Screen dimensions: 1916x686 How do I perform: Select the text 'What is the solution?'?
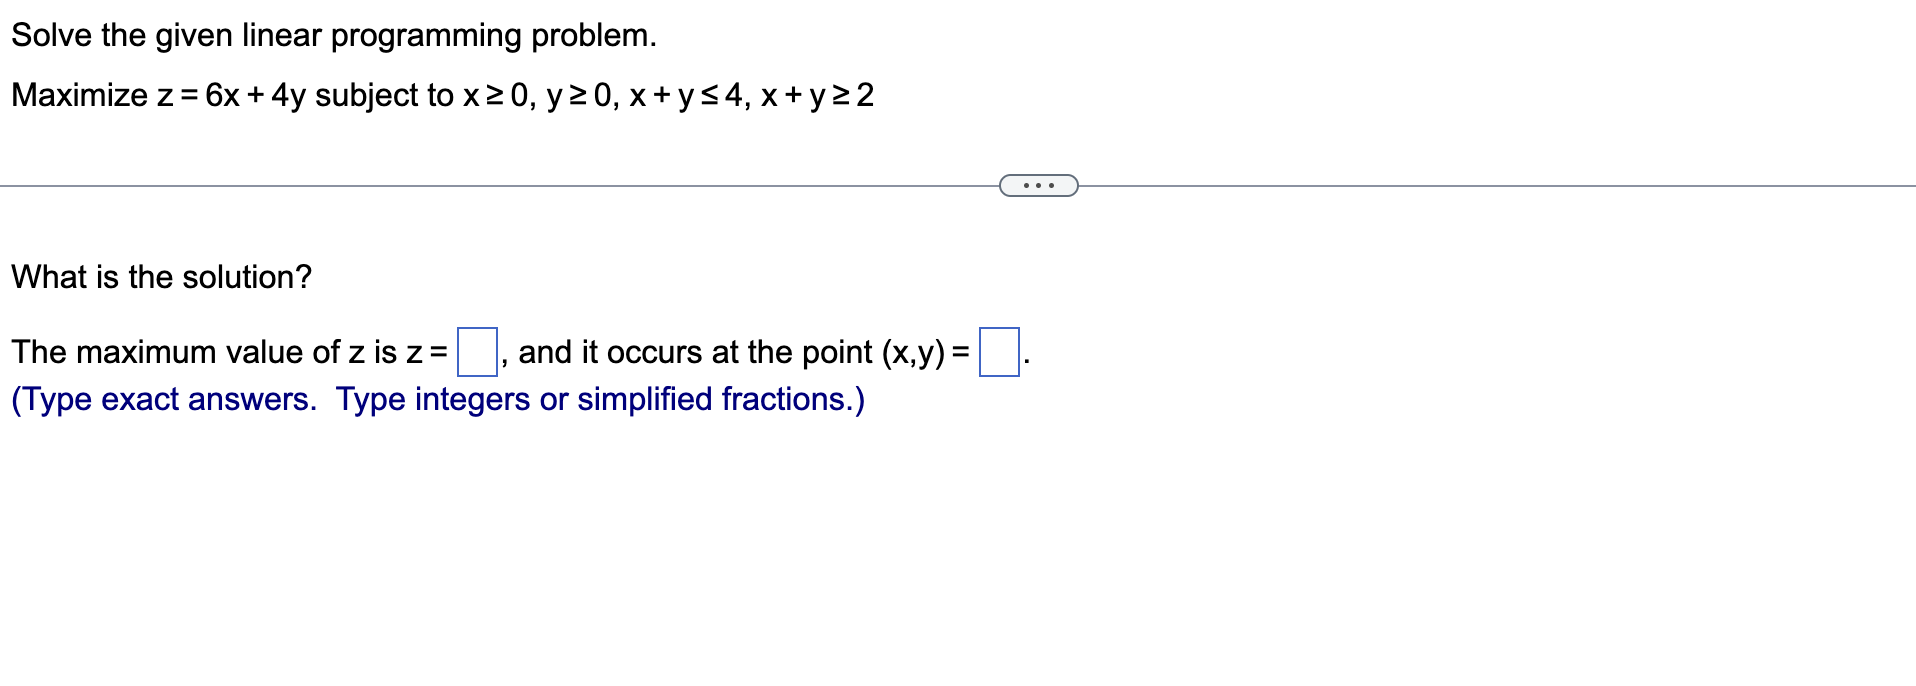(160, 277)
